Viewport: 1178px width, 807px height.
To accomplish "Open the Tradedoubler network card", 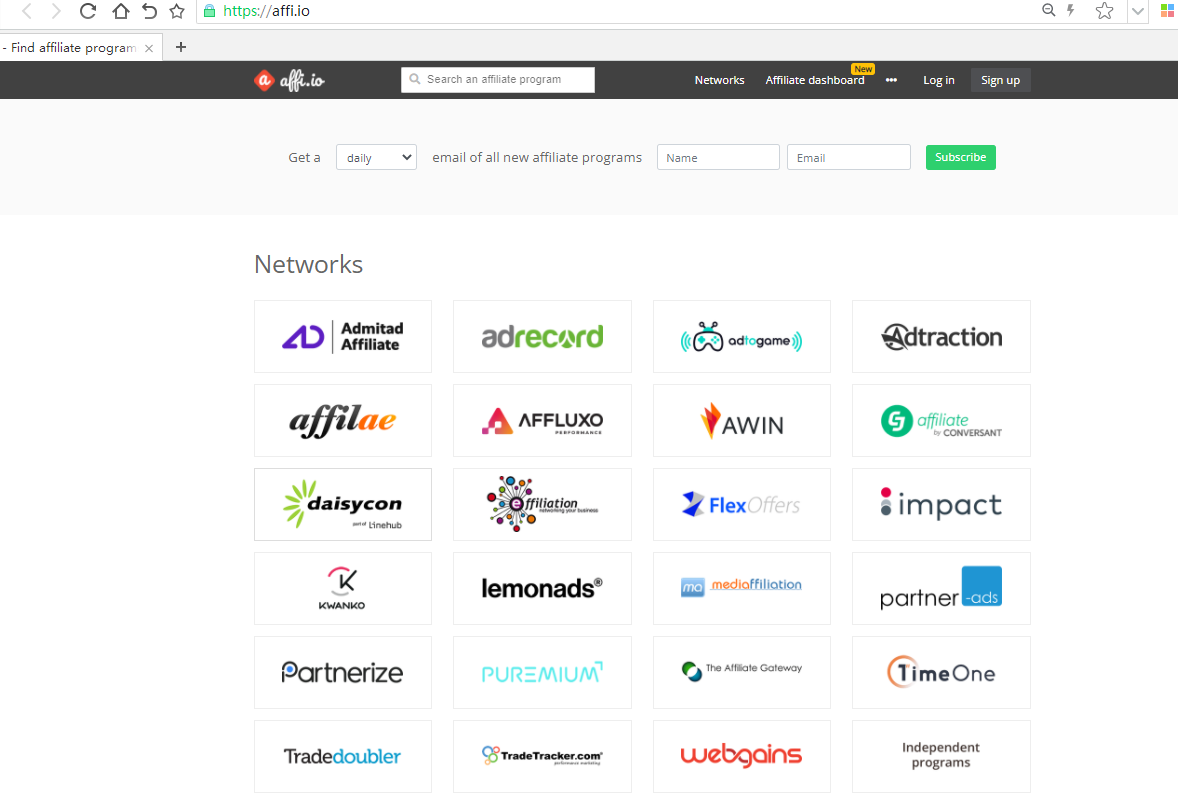I will click(343, 757).
